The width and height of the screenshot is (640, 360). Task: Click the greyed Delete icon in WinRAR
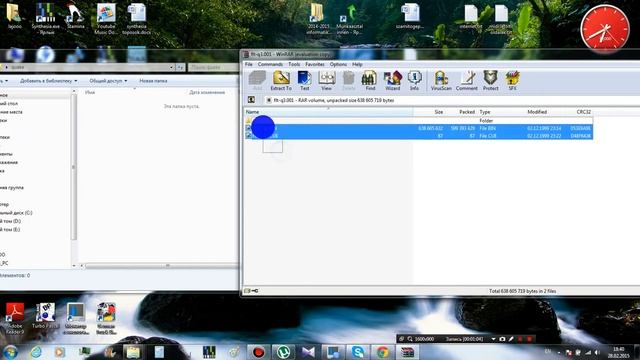tap(348, 80)
